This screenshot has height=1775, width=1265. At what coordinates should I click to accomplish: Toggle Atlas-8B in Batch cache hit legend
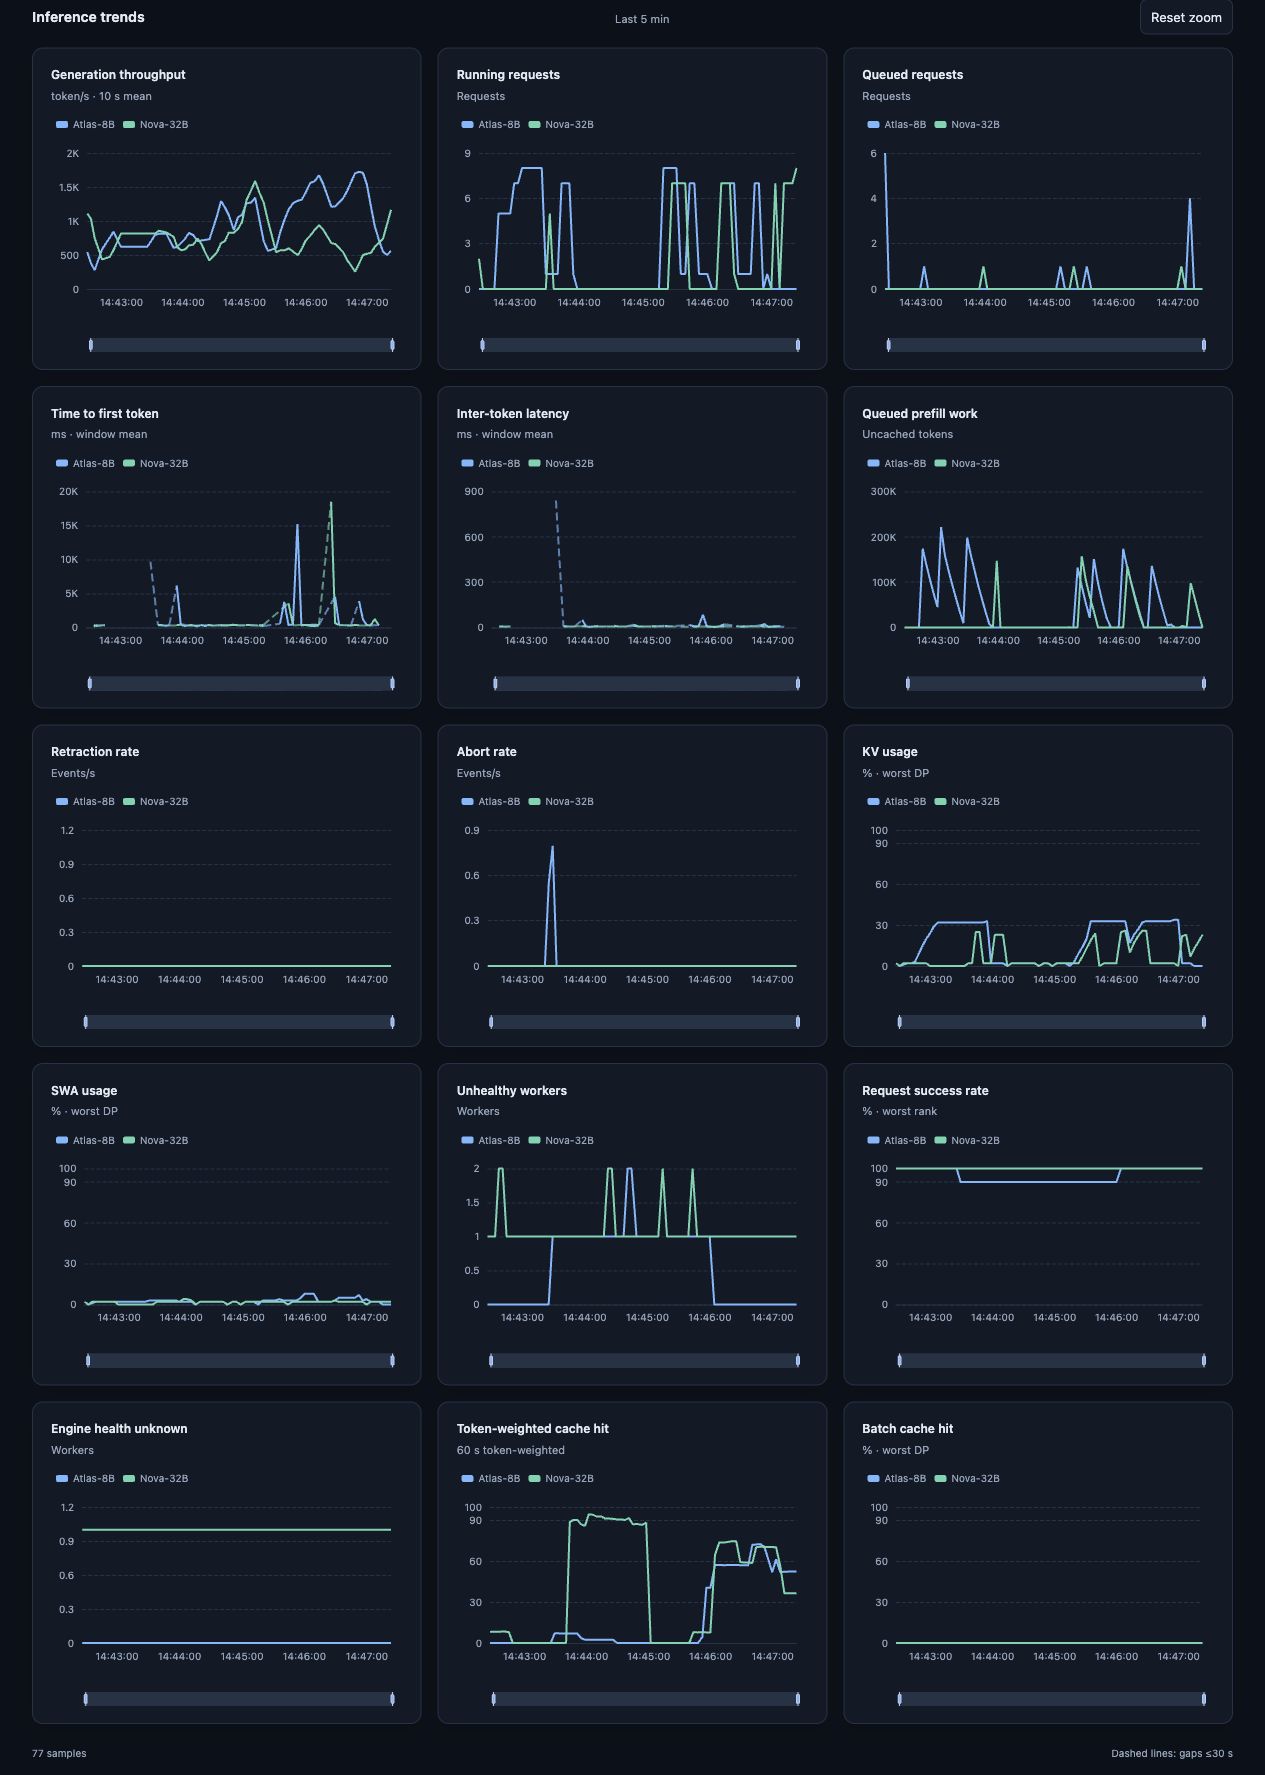[x=897, y=1479]
